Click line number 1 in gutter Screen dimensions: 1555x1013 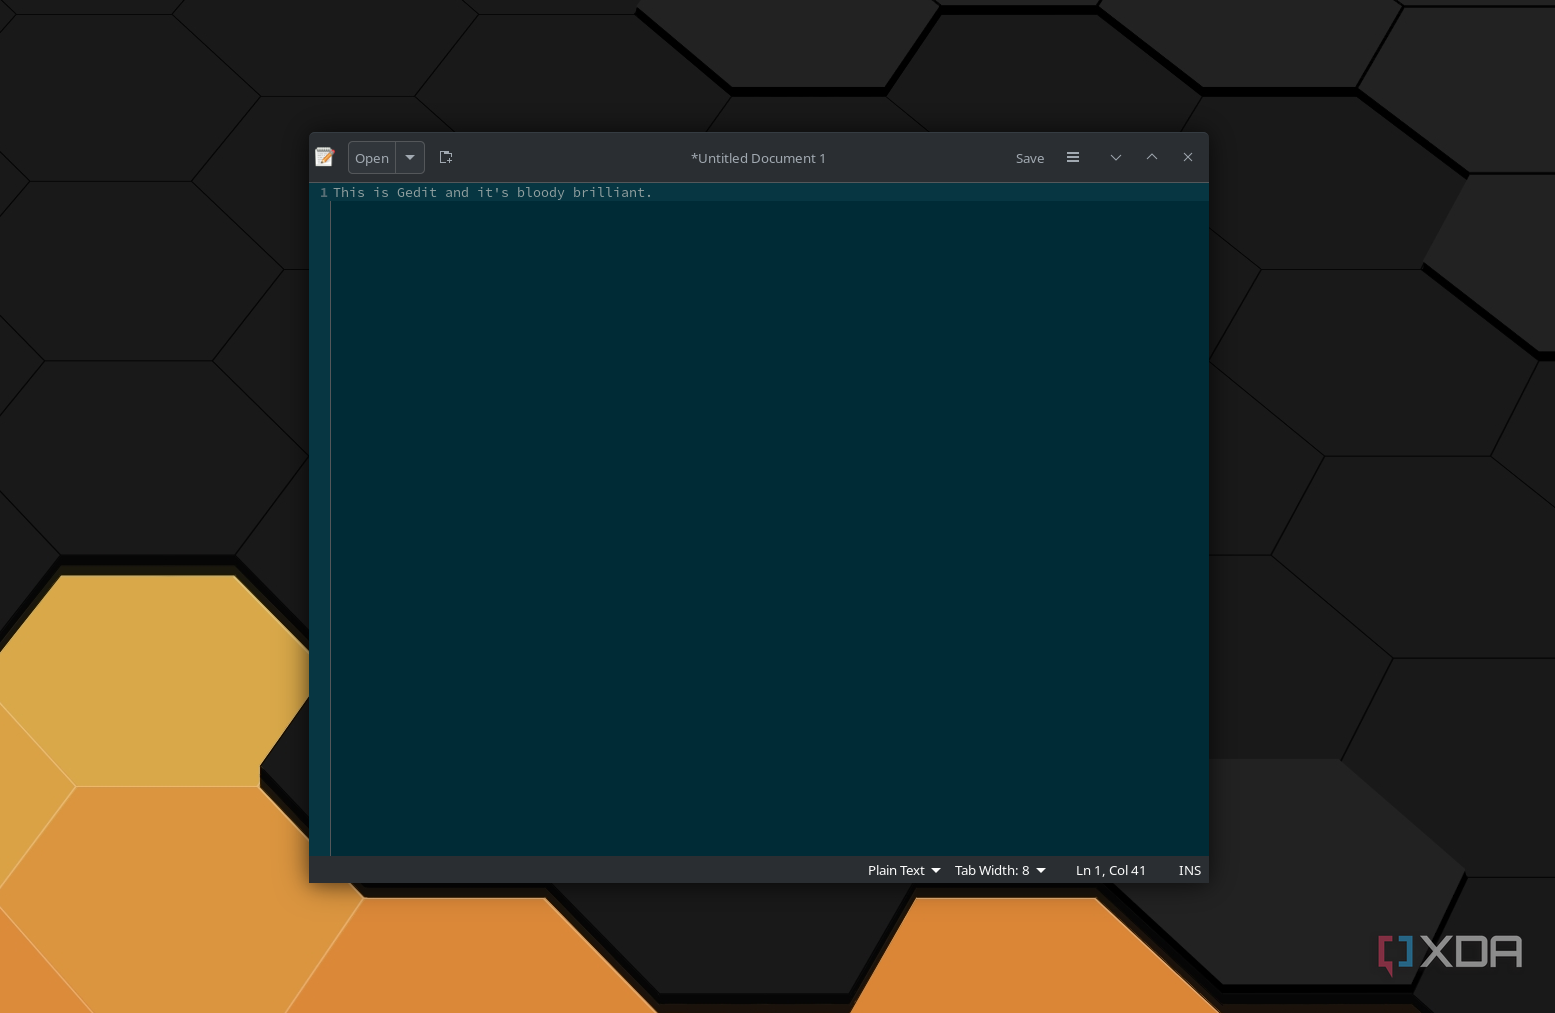click(324, 192)
